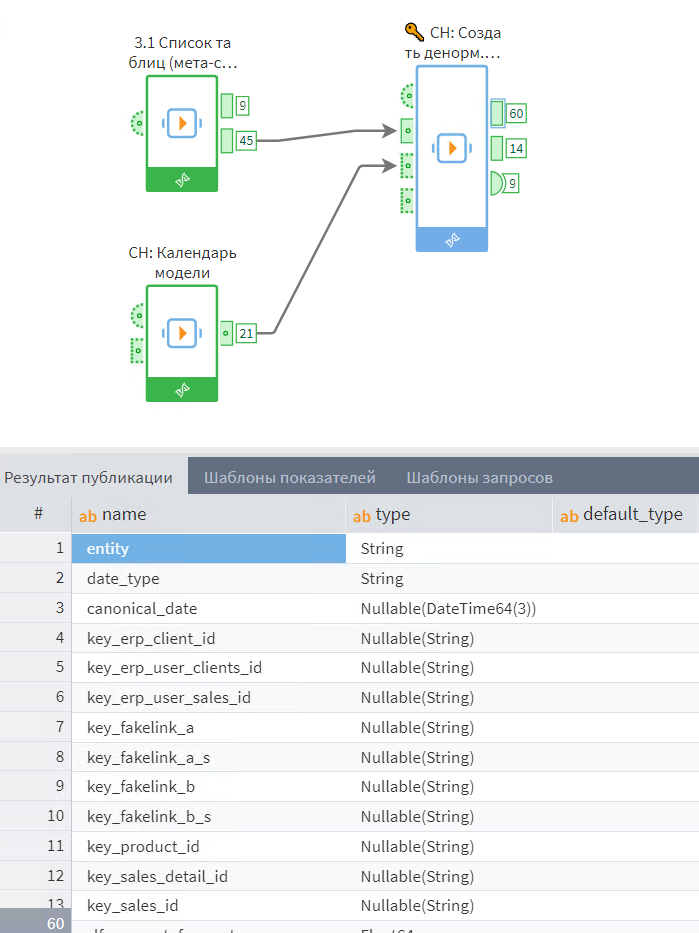This screenshot has height=933, width=699.
Task: Click the play icon of the 3.1 Список таблиц node
Action: pos(181,122)
